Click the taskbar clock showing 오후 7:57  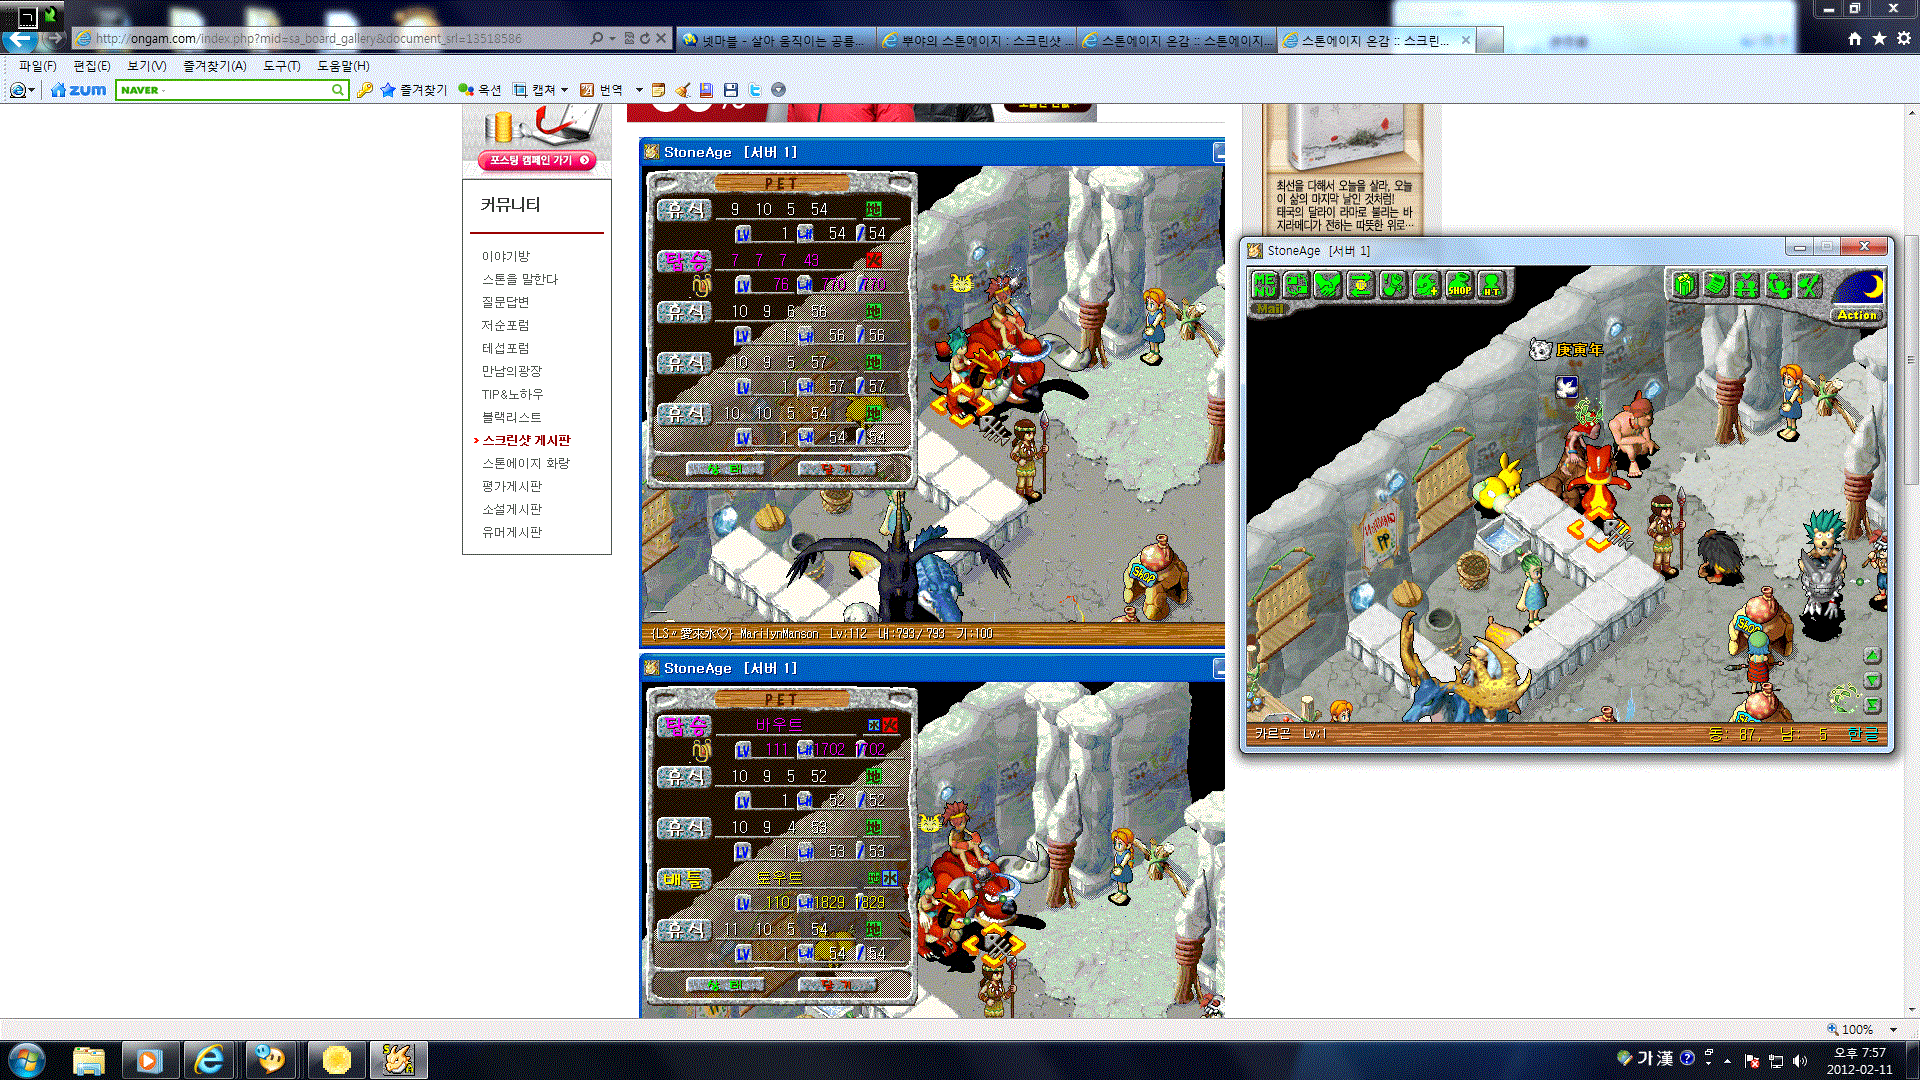coord(1860,1060)
